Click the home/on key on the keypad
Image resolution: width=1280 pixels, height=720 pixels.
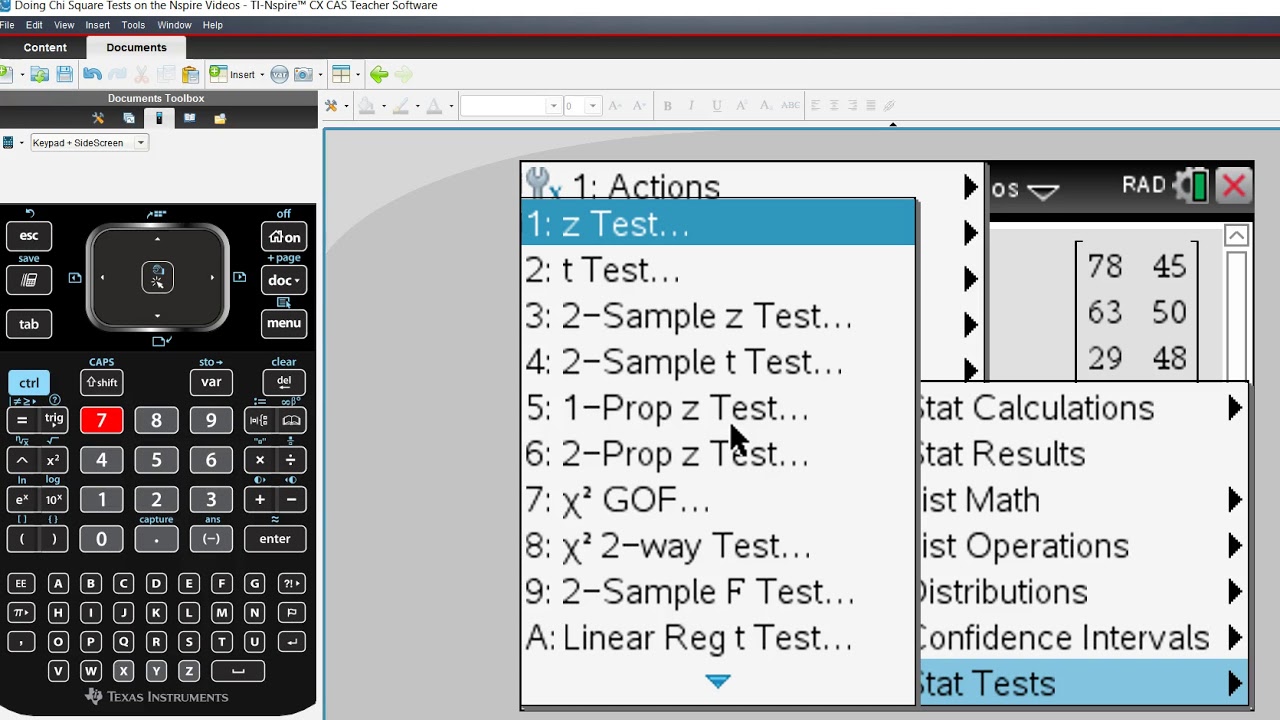tap(283, 237)
